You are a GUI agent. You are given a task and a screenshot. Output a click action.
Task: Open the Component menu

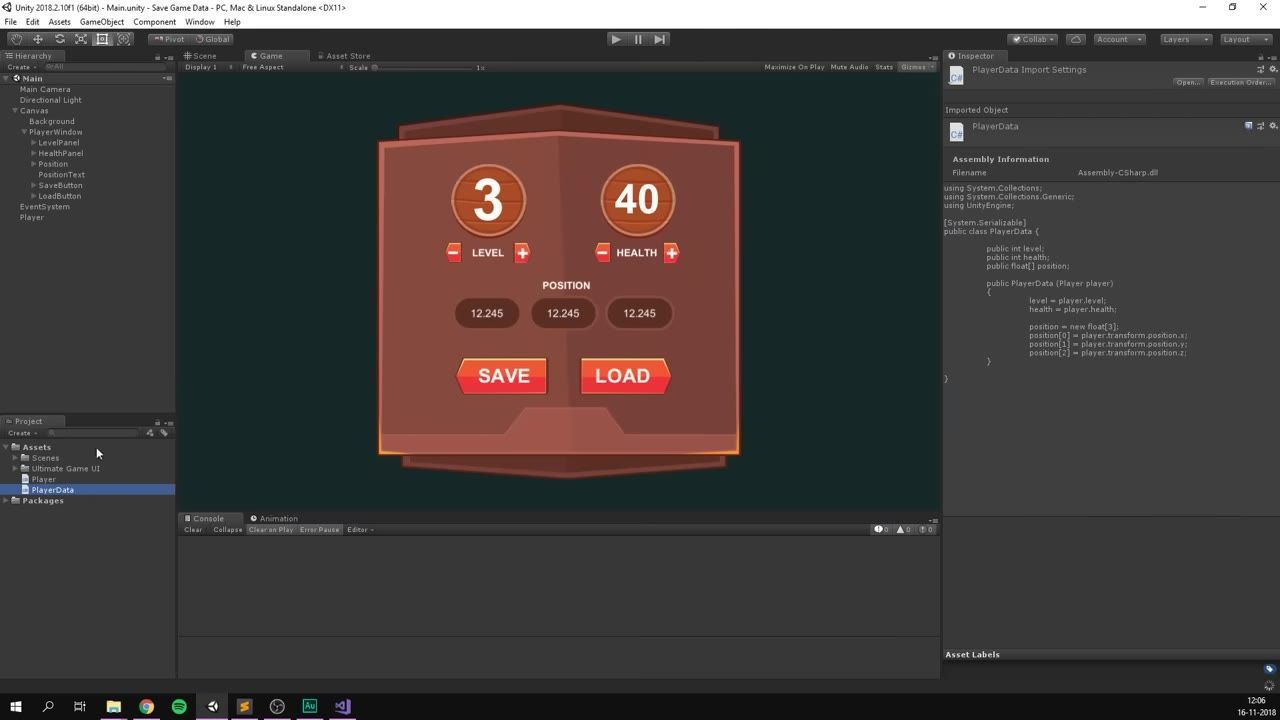click(x=154, y=22)
